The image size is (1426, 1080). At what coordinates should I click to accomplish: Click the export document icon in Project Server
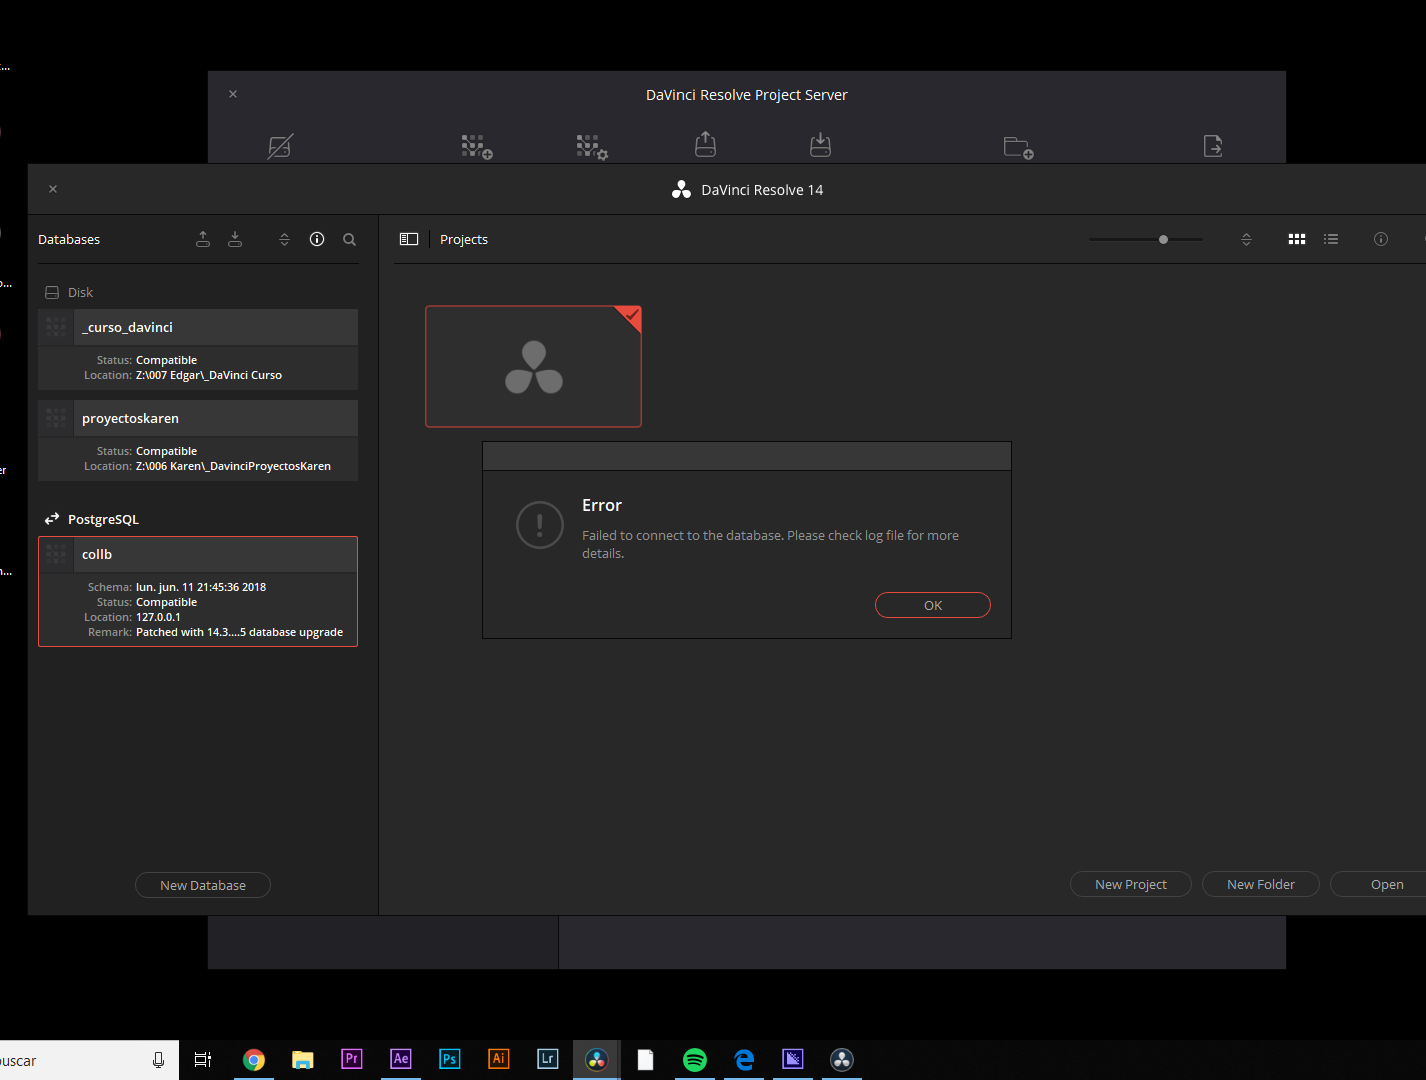click(x=1213, y=146)
